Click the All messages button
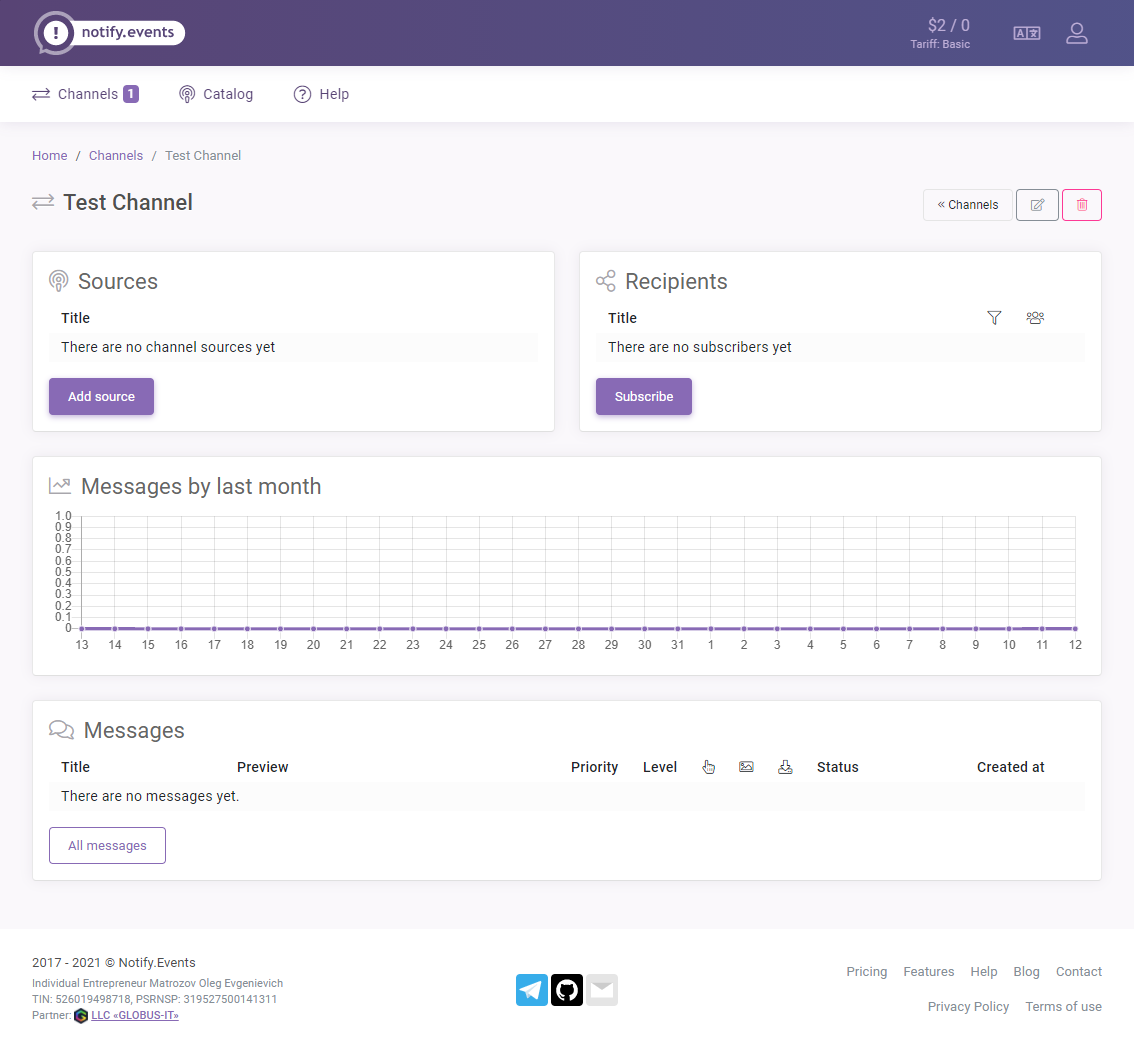1134x1048 pixels. (x=107, y=845)
